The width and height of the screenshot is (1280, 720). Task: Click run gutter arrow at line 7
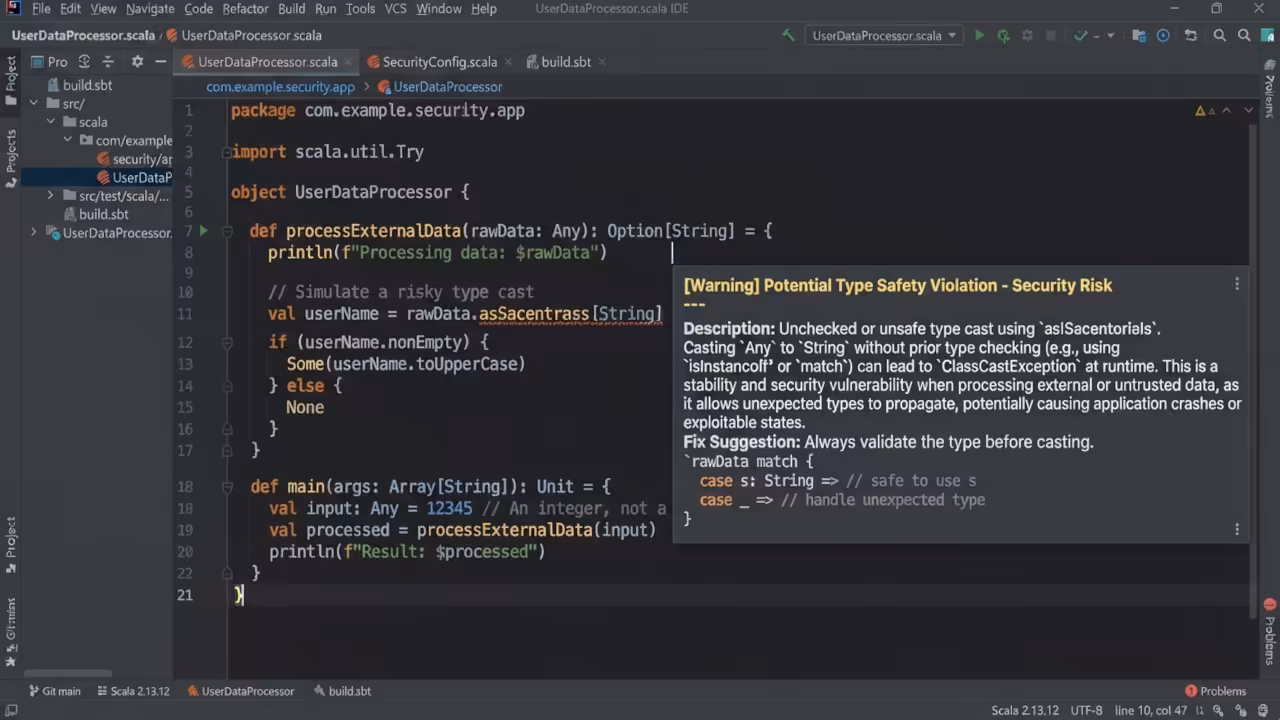[203, 231]
